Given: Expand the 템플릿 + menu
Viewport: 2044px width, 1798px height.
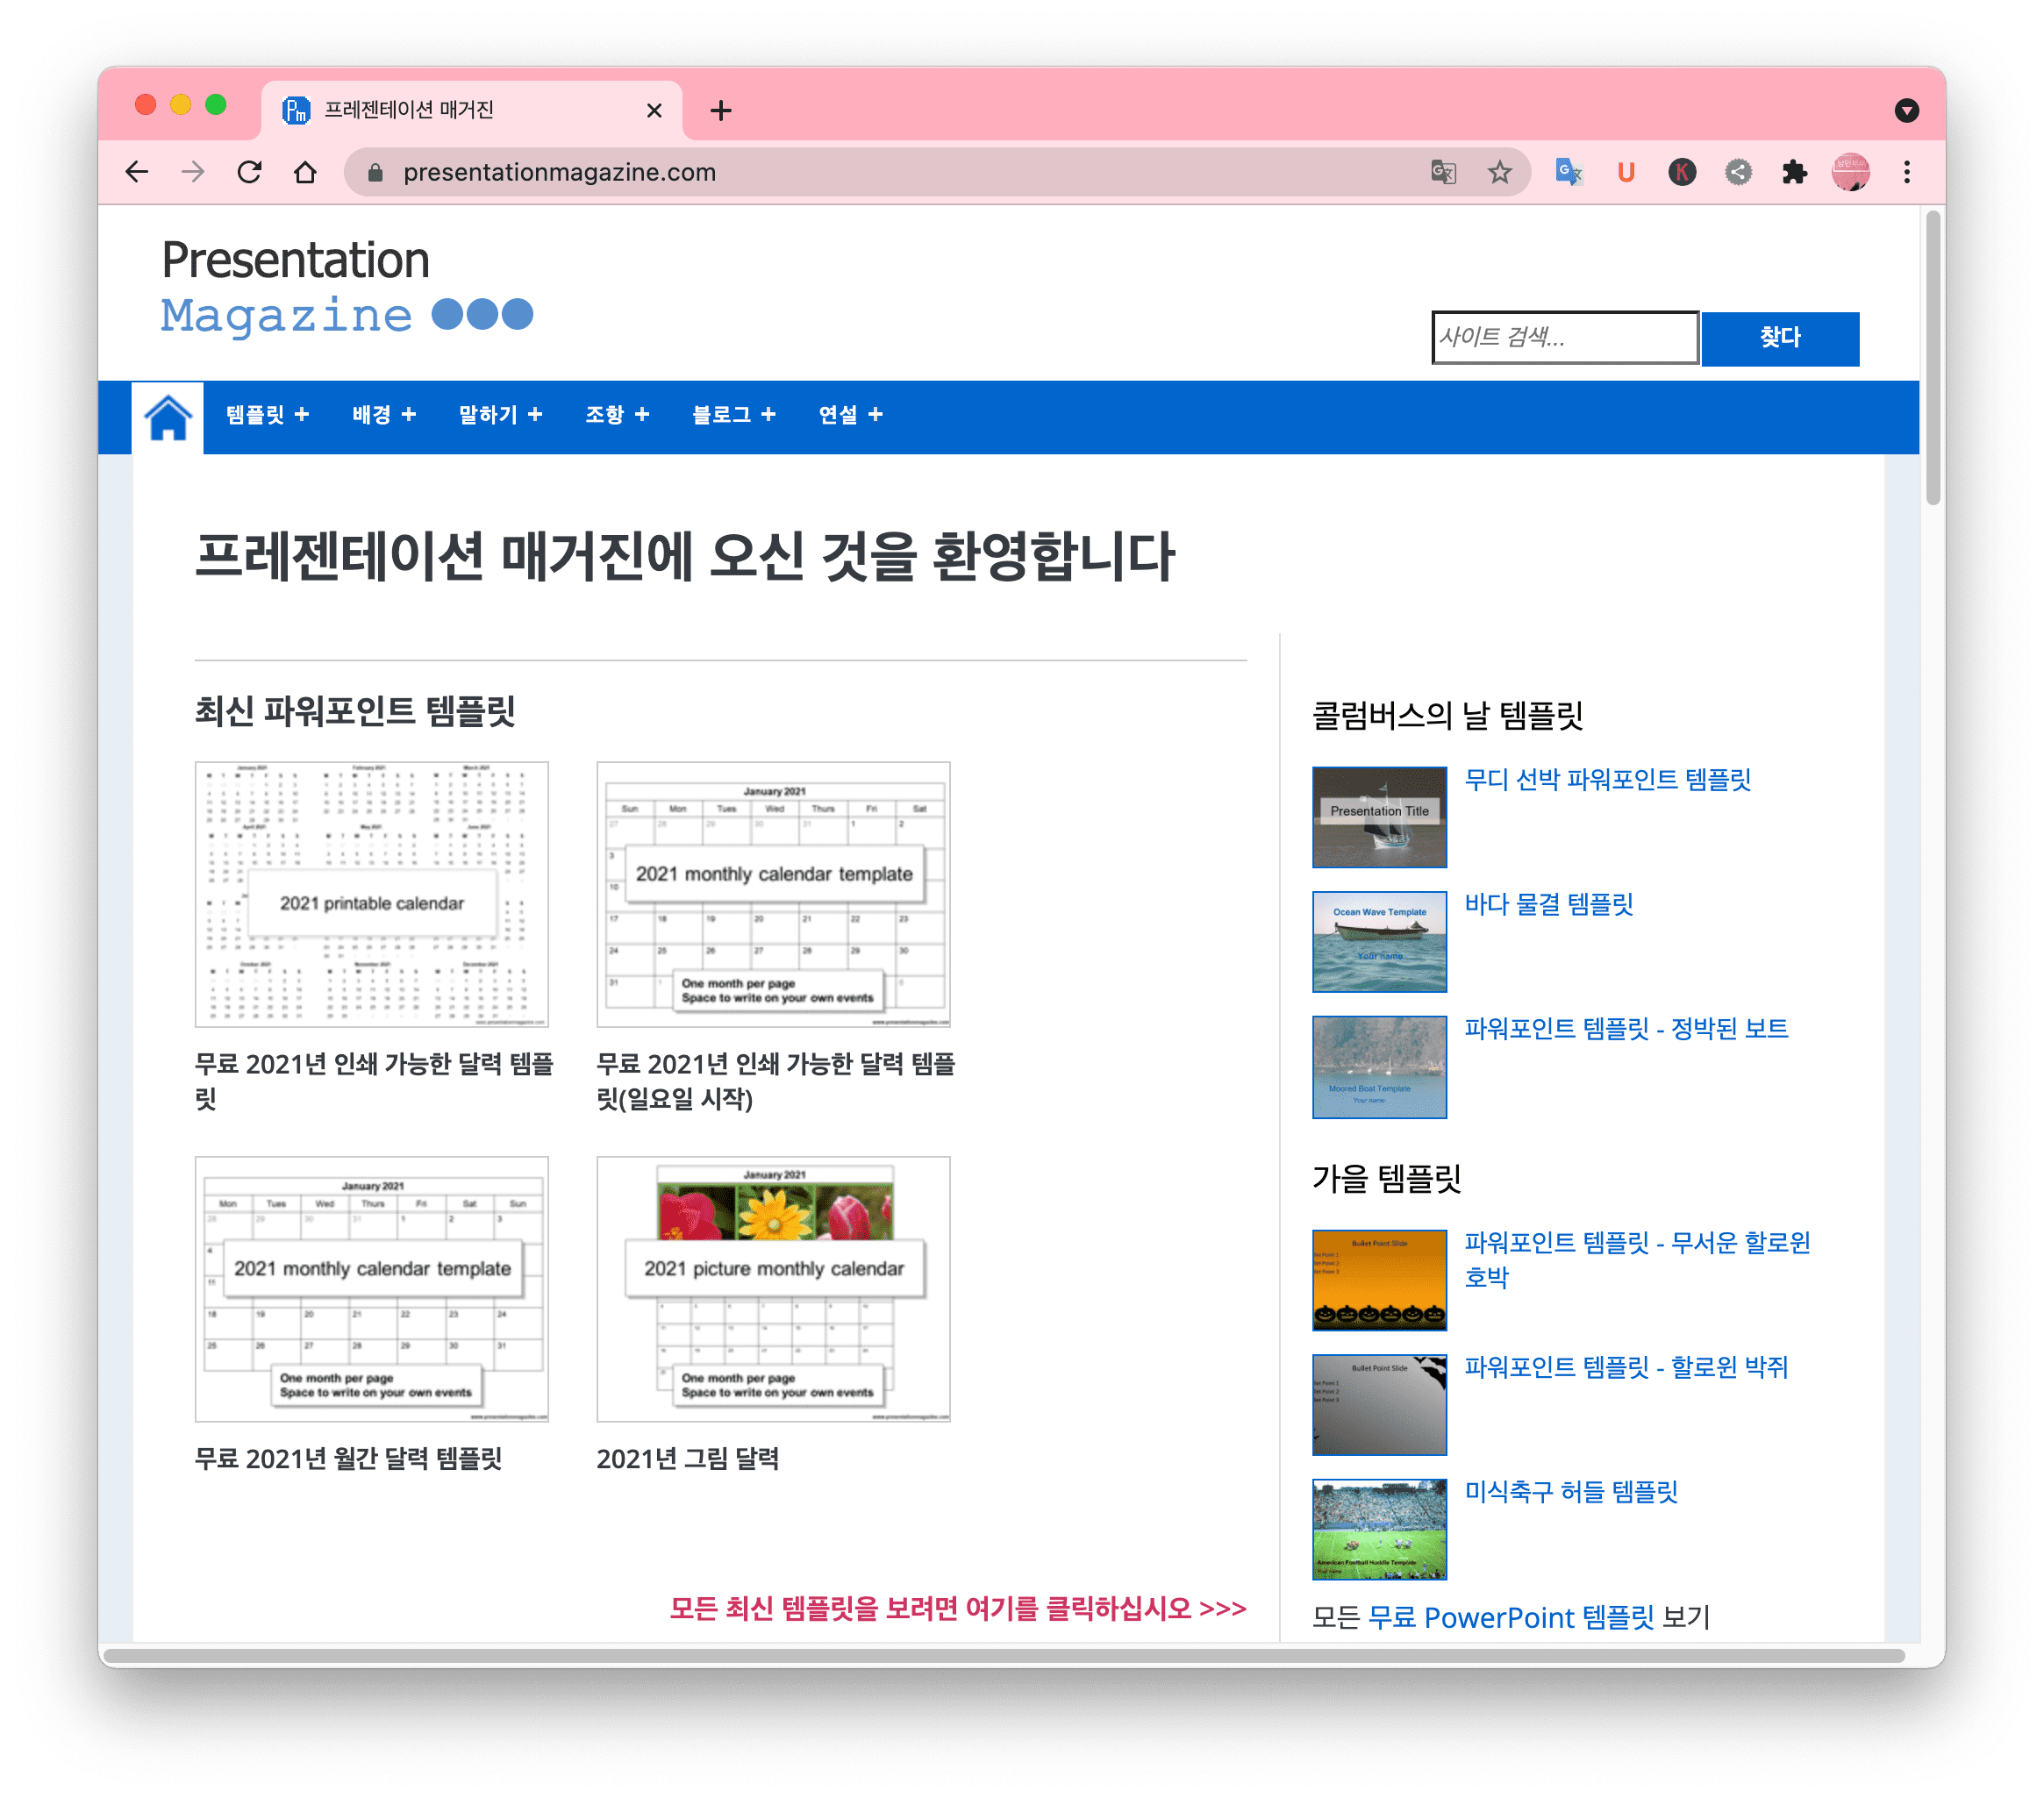Looking at the screenshot, I should pos(267,415).
